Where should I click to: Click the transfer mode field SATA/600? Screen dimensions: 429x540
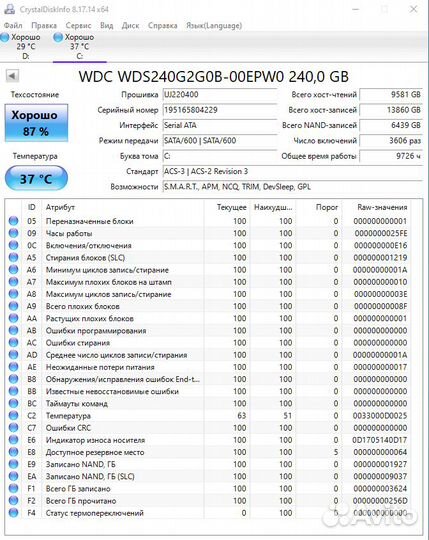pyautogui.click(x=219, y=141)
